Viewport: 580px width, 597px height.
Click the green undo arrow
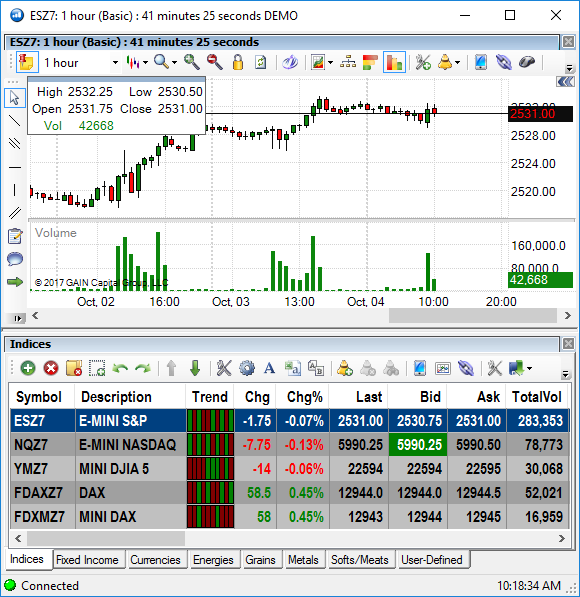[120, 368]
